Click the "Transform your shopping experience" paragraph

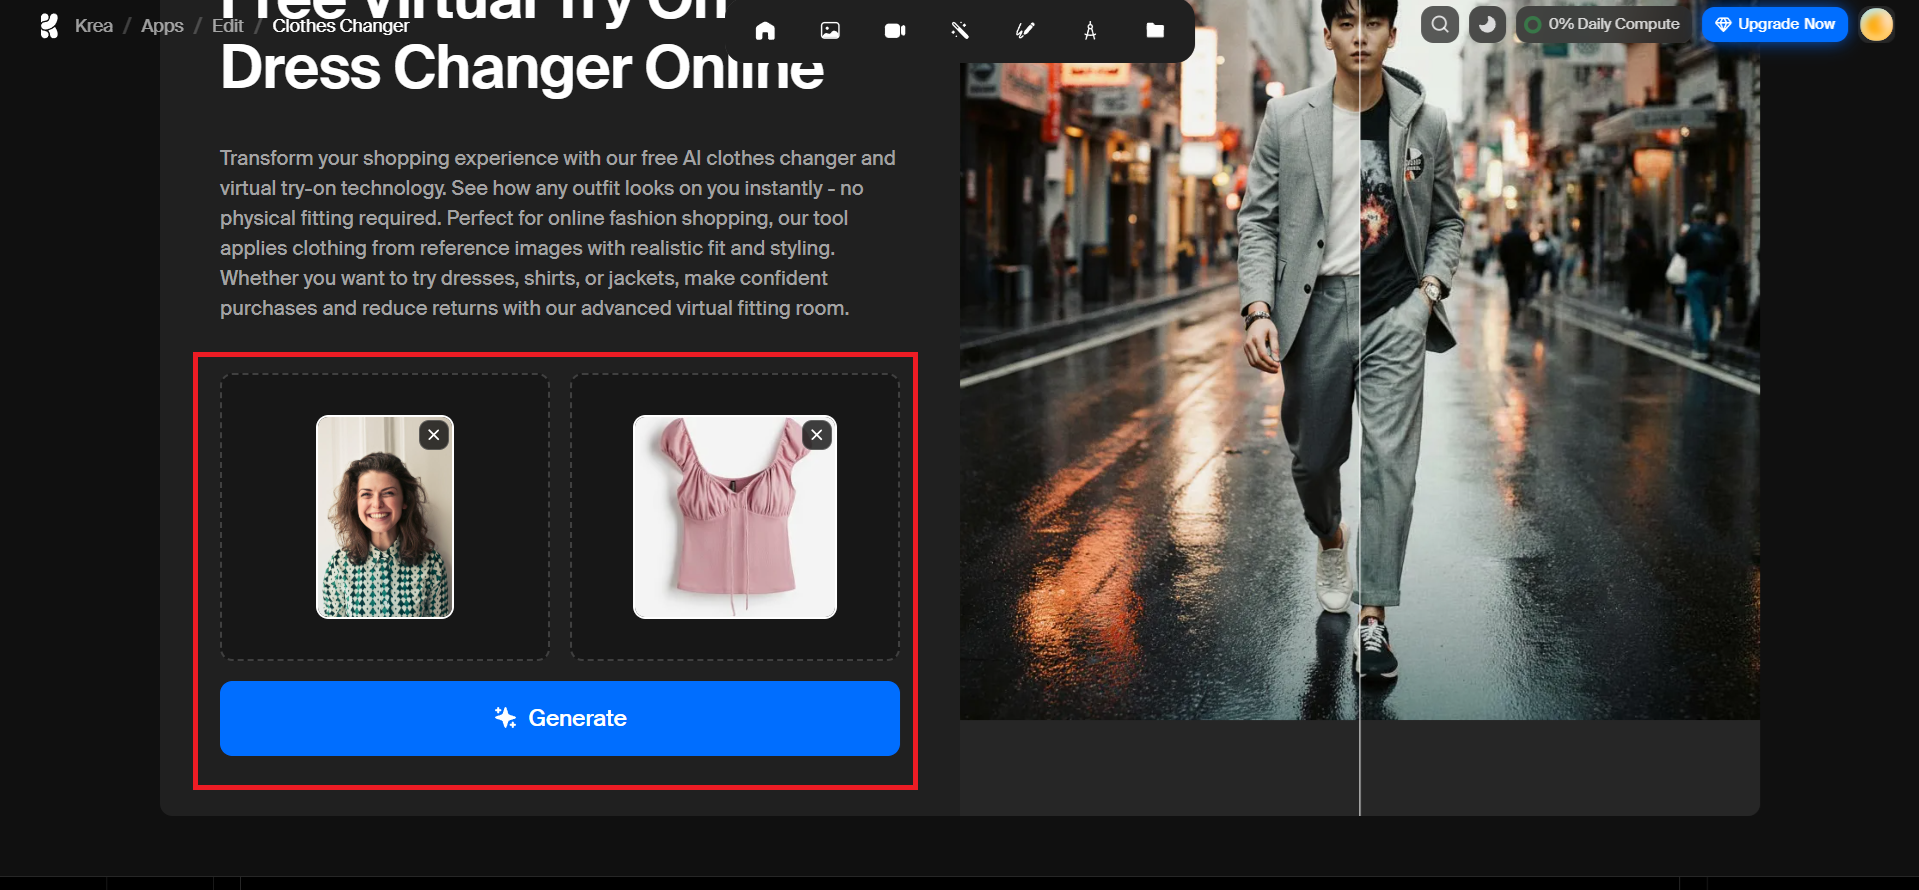[558, 233]
